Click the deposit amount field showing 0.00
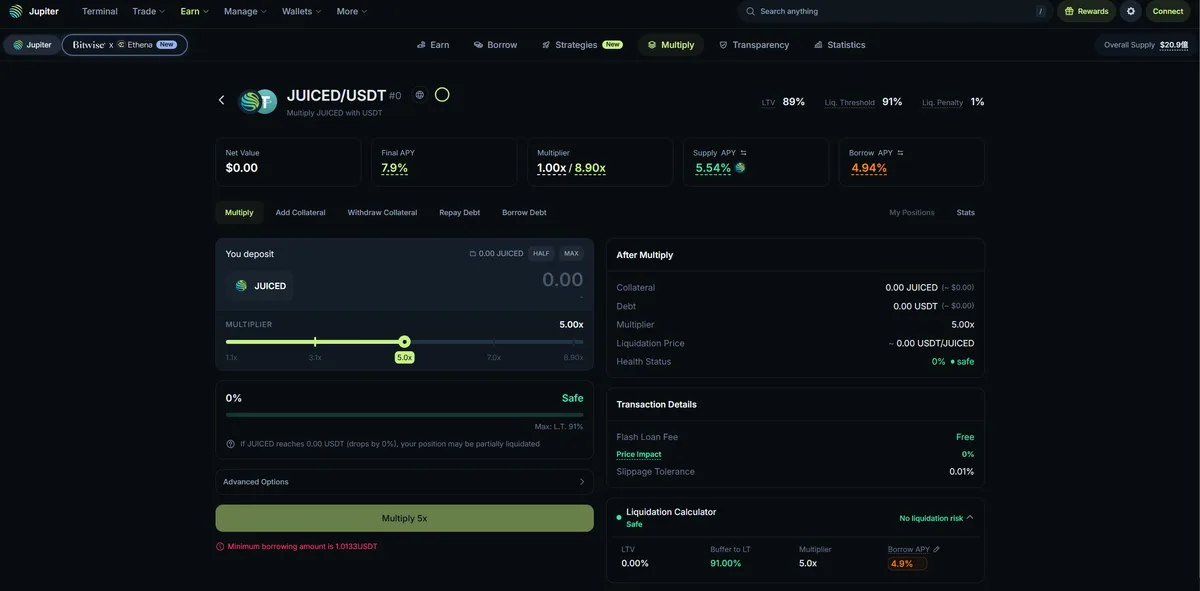 563,280
